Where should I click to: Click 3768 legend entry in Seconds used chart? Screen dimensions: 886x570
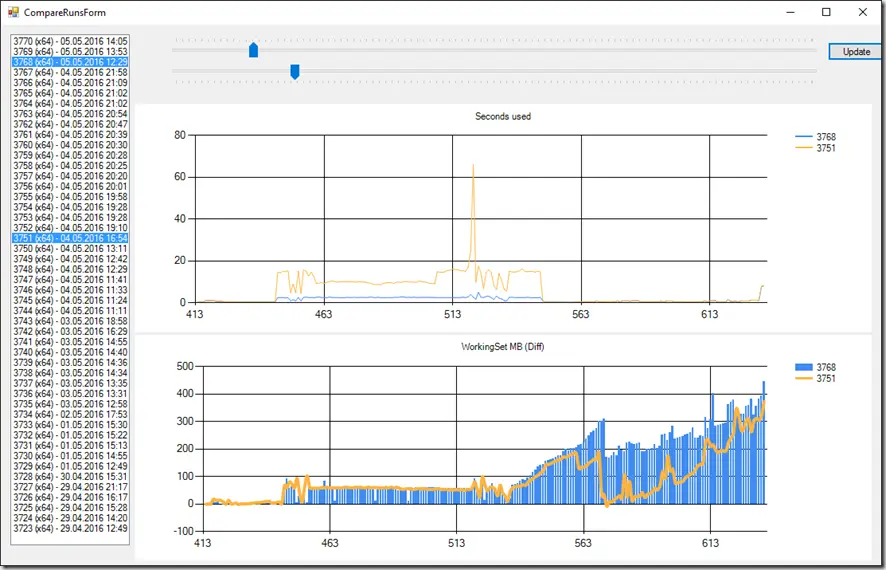815,137
